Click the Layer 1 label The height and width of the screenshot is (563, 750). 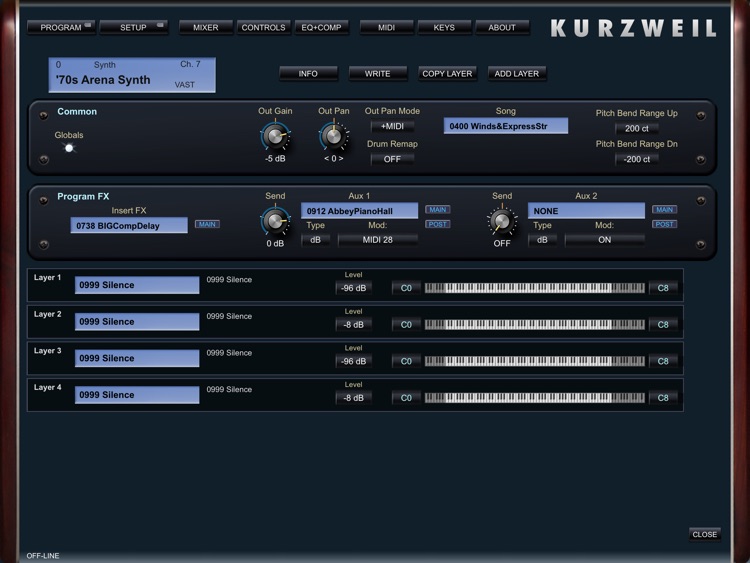(x=47, y=277)
